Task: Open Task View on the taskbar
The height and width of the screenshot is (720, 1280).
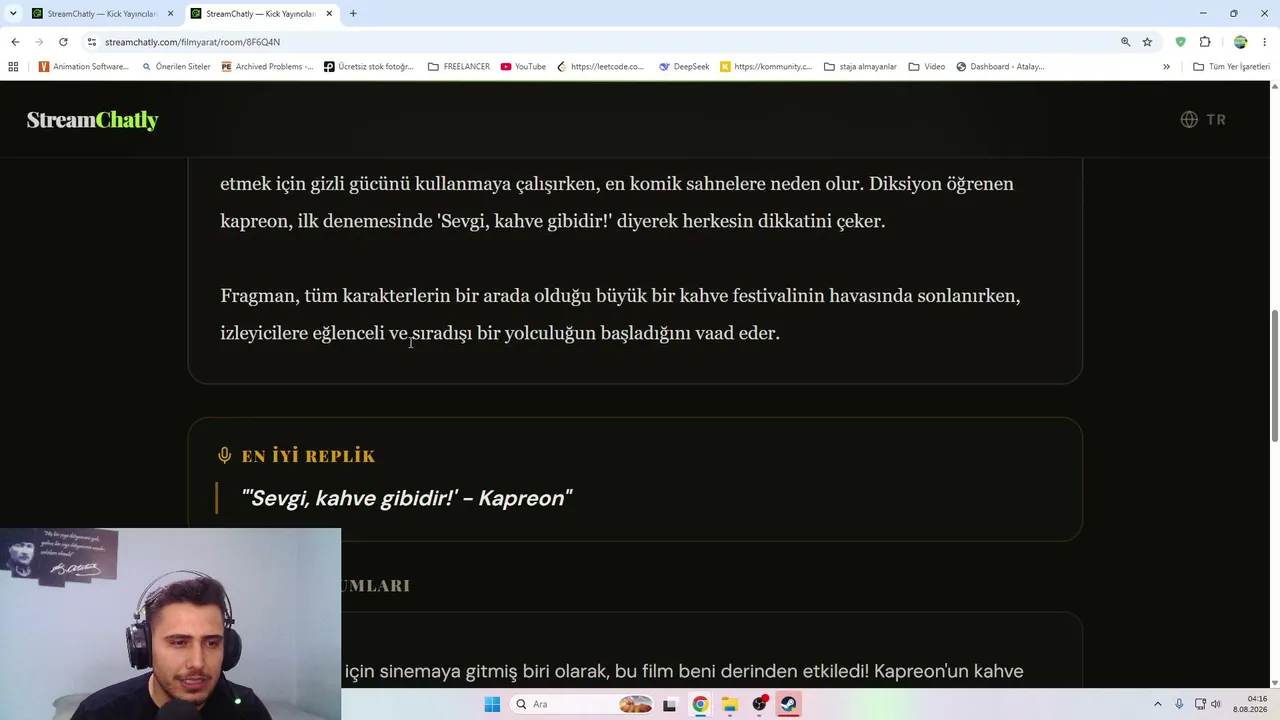Action: [x=669, y=704]
